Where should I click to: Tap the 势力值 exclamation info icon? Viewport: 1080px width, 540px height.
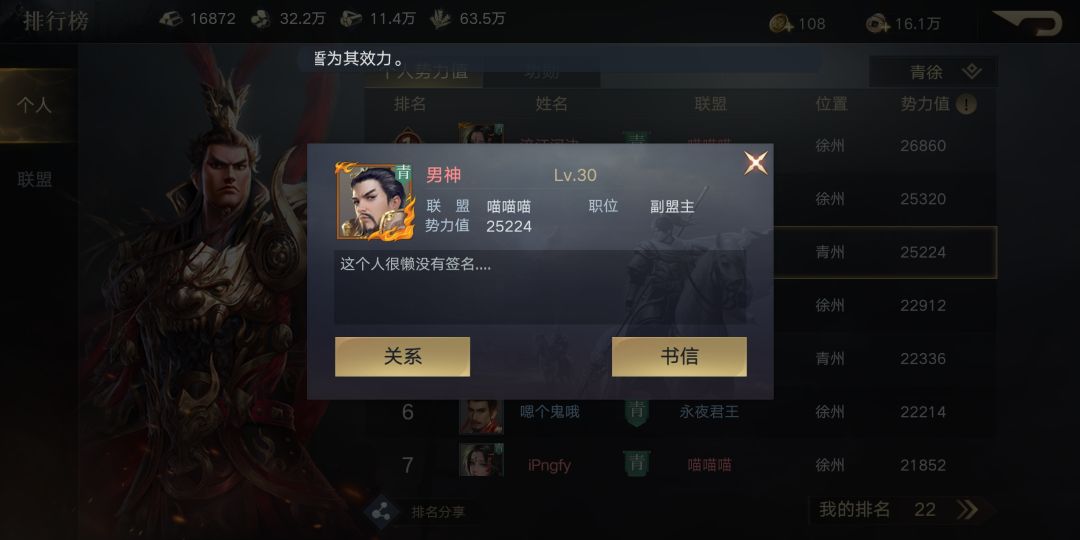[966, 105]
